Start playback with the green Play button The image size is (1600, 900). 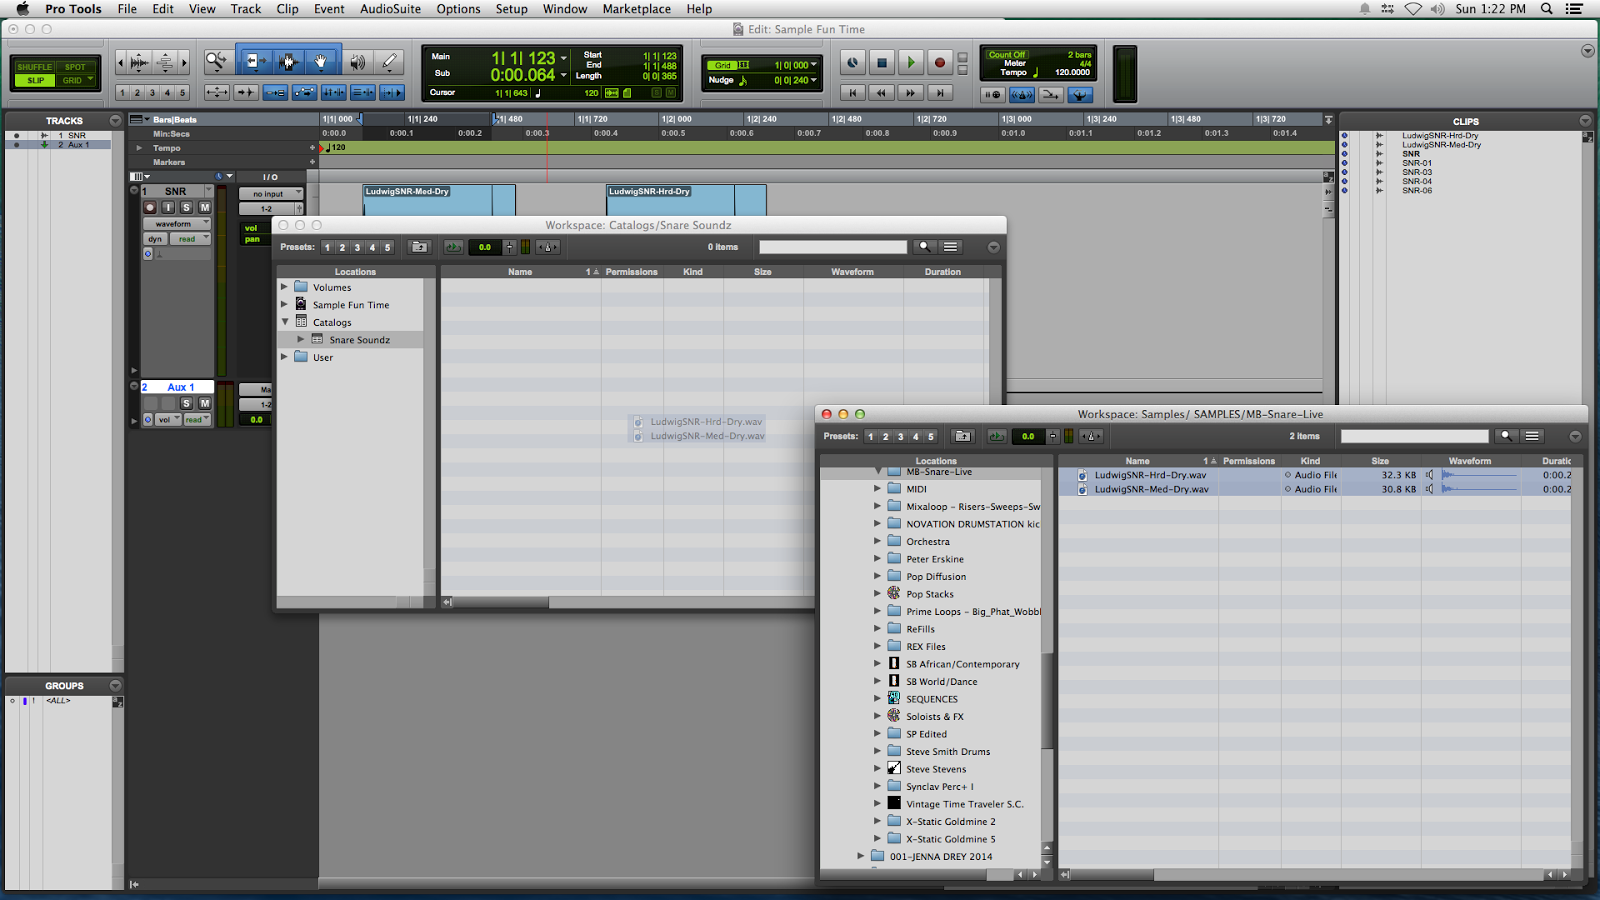click(x=910, y=63)
